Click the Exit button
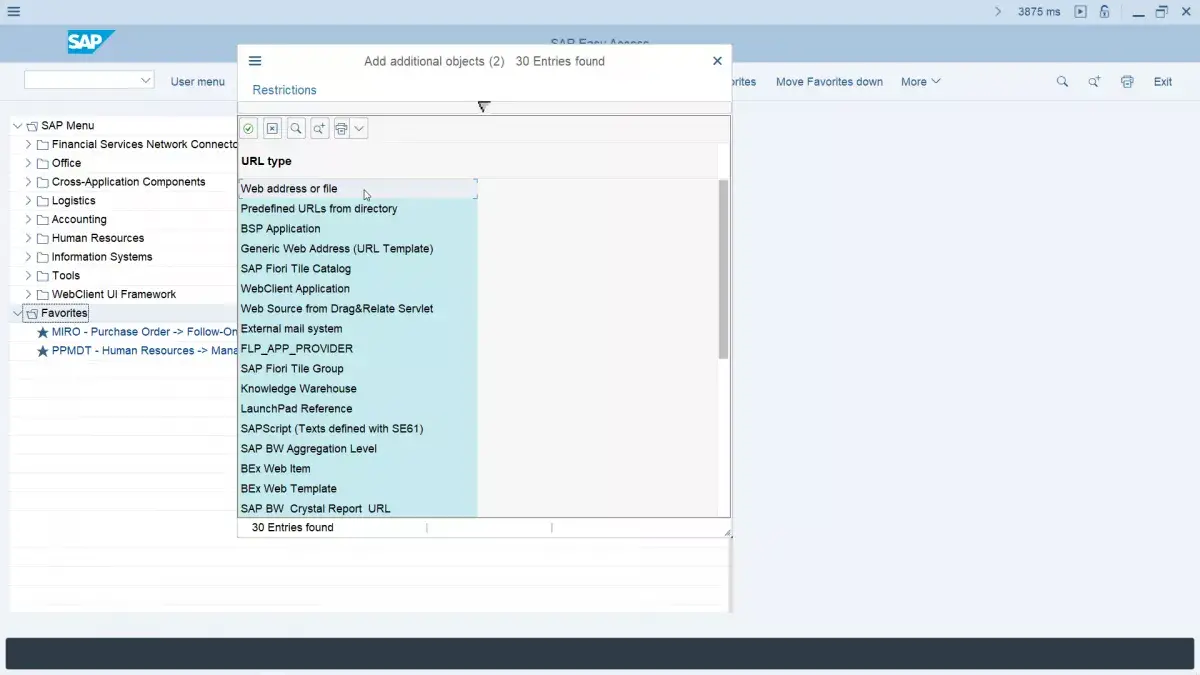This screenshot has height=675, width=1200. [1163, 82]
